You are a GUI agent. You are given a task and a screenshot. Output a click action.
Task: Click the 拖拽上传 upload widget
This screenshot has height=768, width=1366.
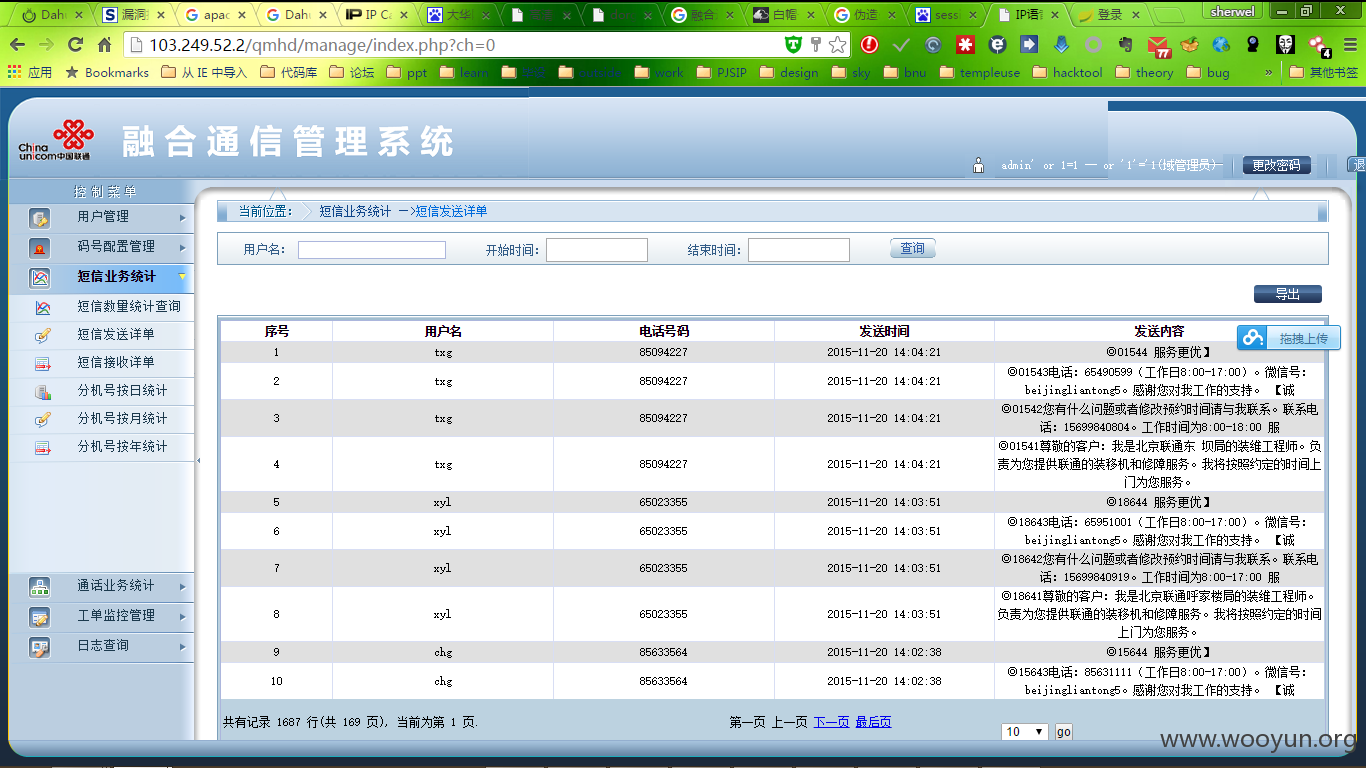[x=1289, y=338]
